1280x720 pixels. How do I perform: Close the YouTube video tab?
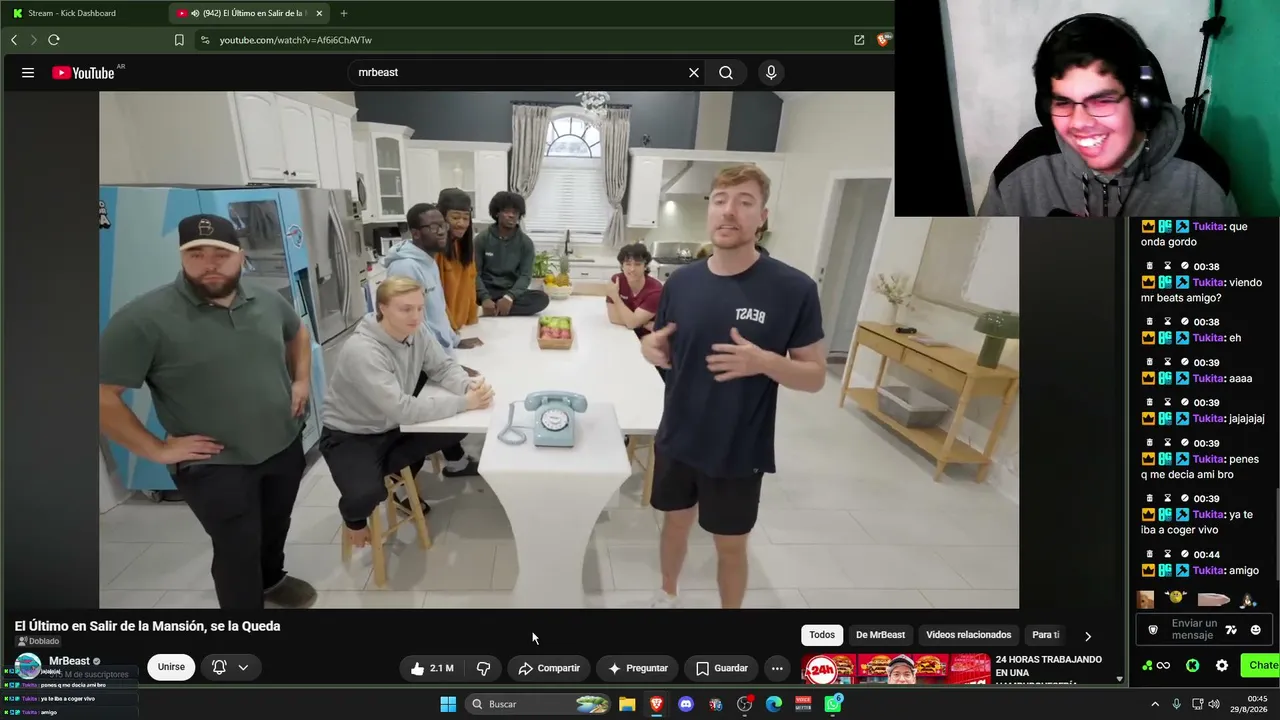coord(319,13)
